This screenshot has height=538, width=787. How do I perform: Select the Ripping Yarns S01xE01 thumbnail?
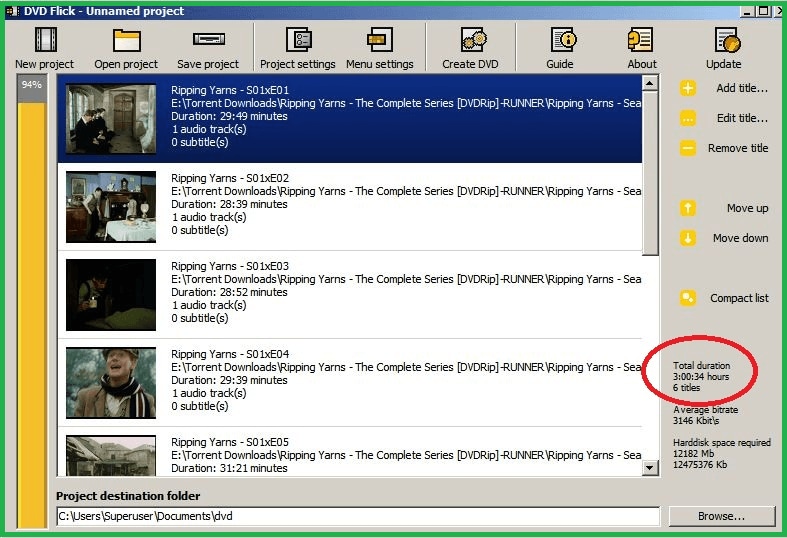click(111, 119)
